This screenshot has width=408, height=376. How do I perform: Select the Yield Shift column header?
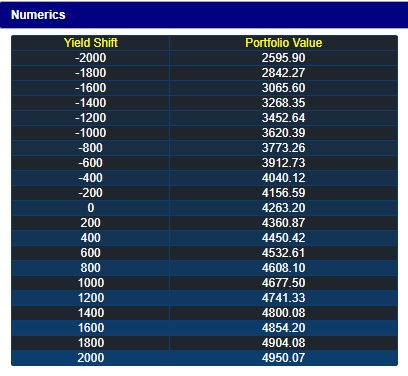tap(91, 43)
